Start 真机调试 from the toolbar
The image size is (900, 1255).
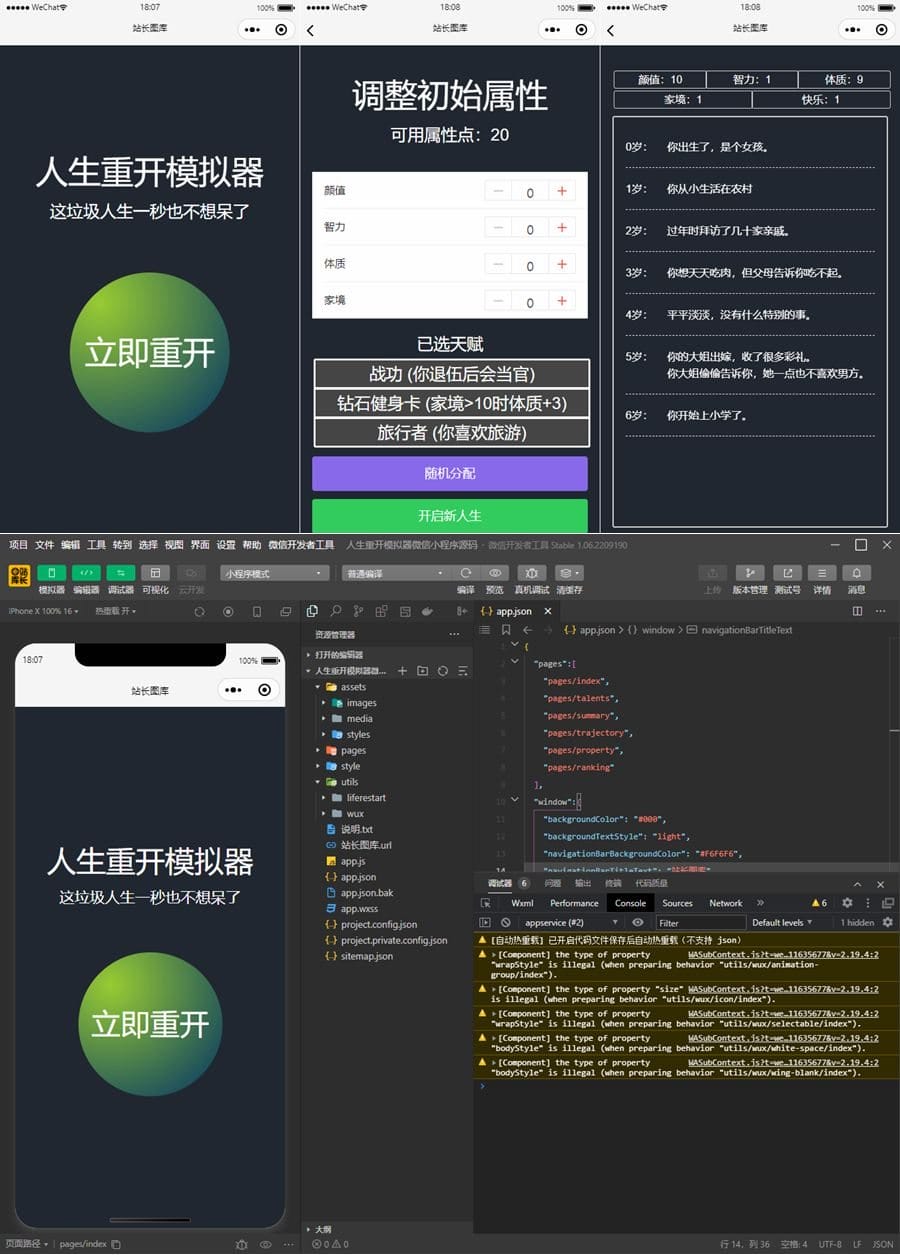pos(532,572)
